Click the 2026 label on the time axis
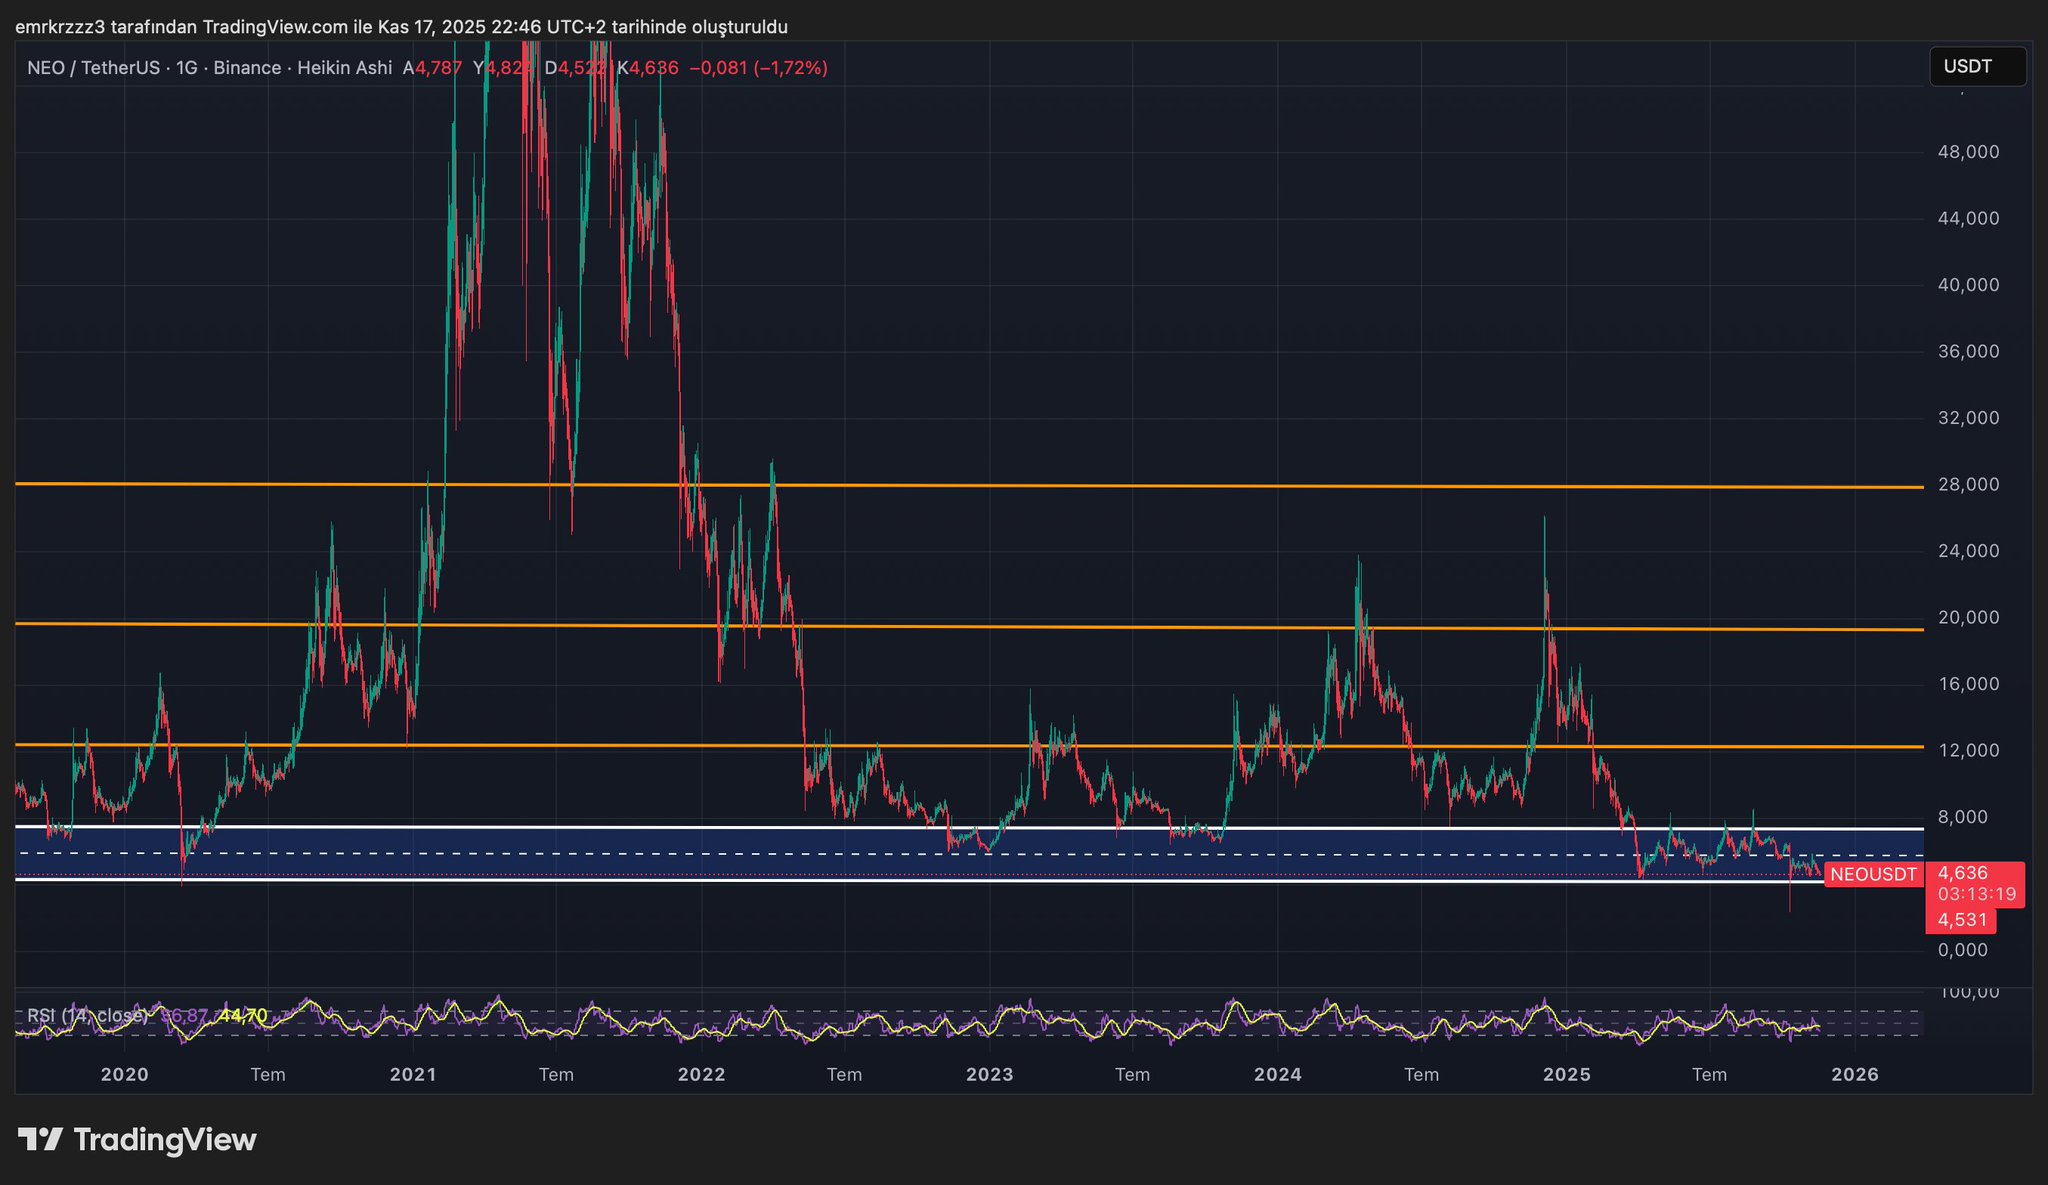The height and width of the screenshot is (1185, 2048). tap(1854, 1075)
